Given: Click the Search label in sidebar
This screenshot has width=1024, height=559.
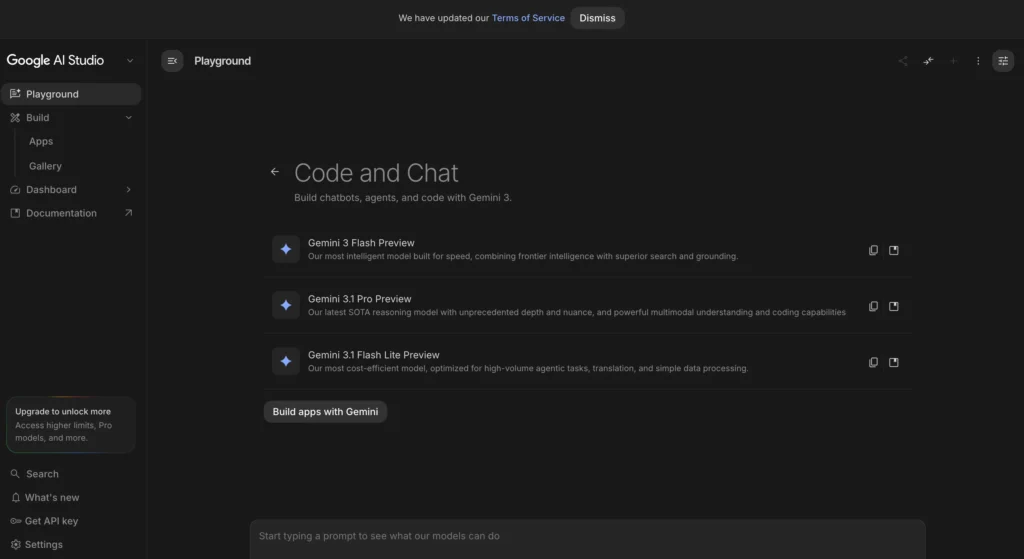Looking at the screenshot, I should [42, 474].
